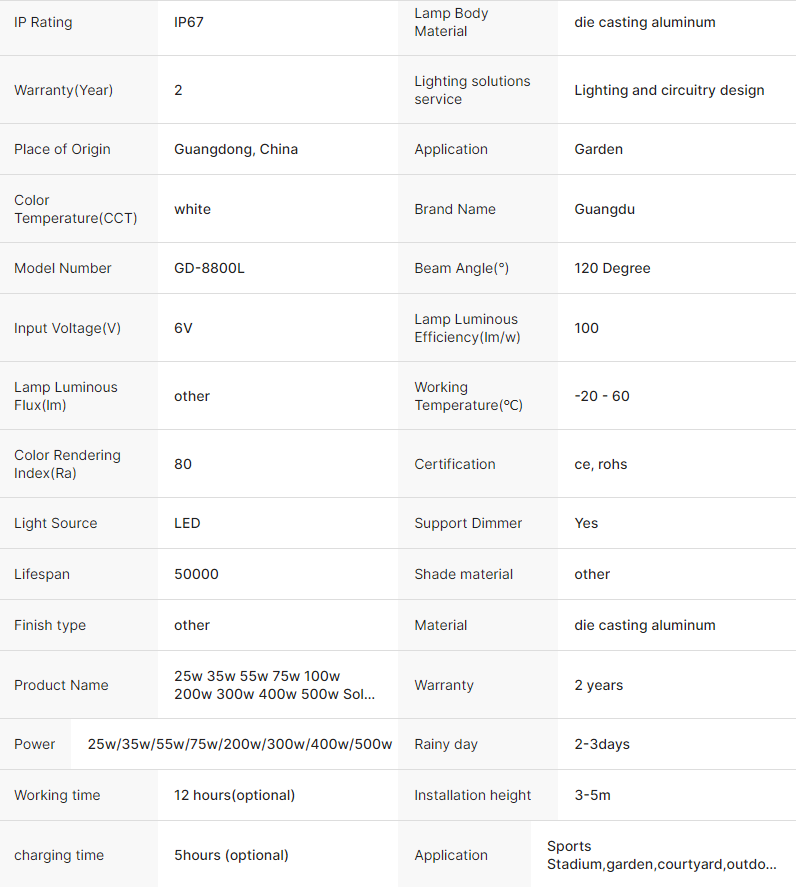Click the 3-5m installation height value

[x=592, y=795]
